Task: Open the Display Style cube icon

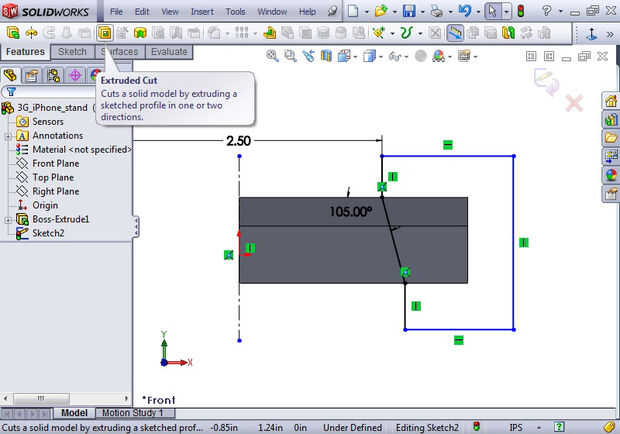Action: coord(369,56)
